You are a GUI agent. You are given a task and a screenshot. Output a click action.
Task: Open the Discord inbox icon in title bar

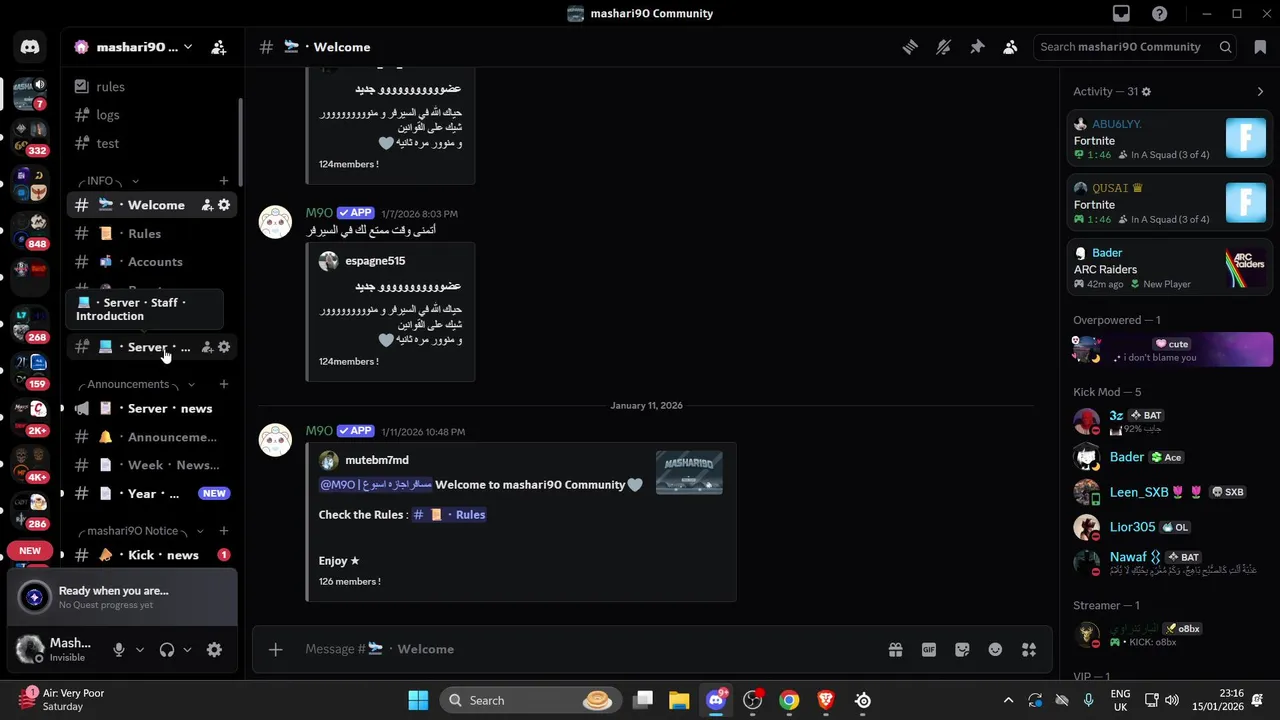coord(1121,14)
